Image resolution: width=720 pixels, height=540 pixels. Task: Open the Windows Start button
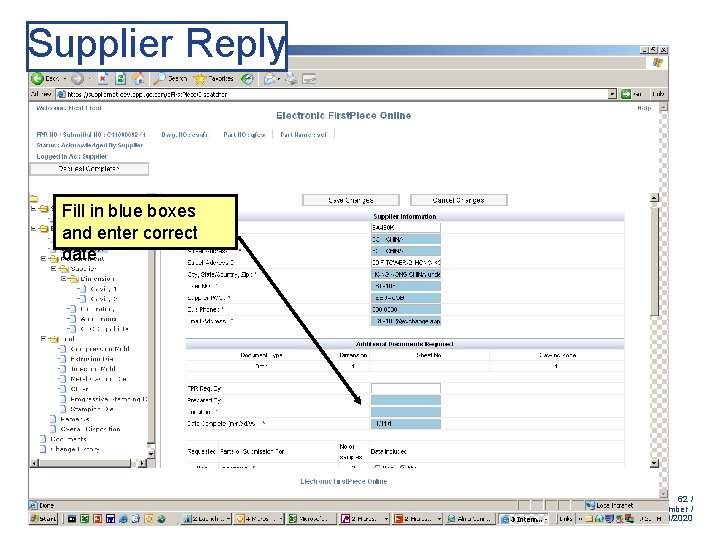tap(44, 519)
